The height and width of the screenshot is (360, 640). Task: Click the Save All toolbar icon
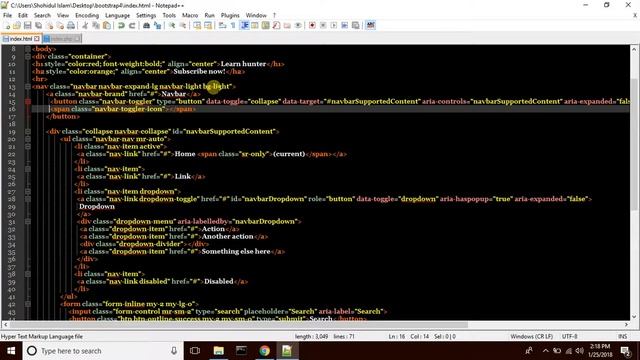[38, 25]
